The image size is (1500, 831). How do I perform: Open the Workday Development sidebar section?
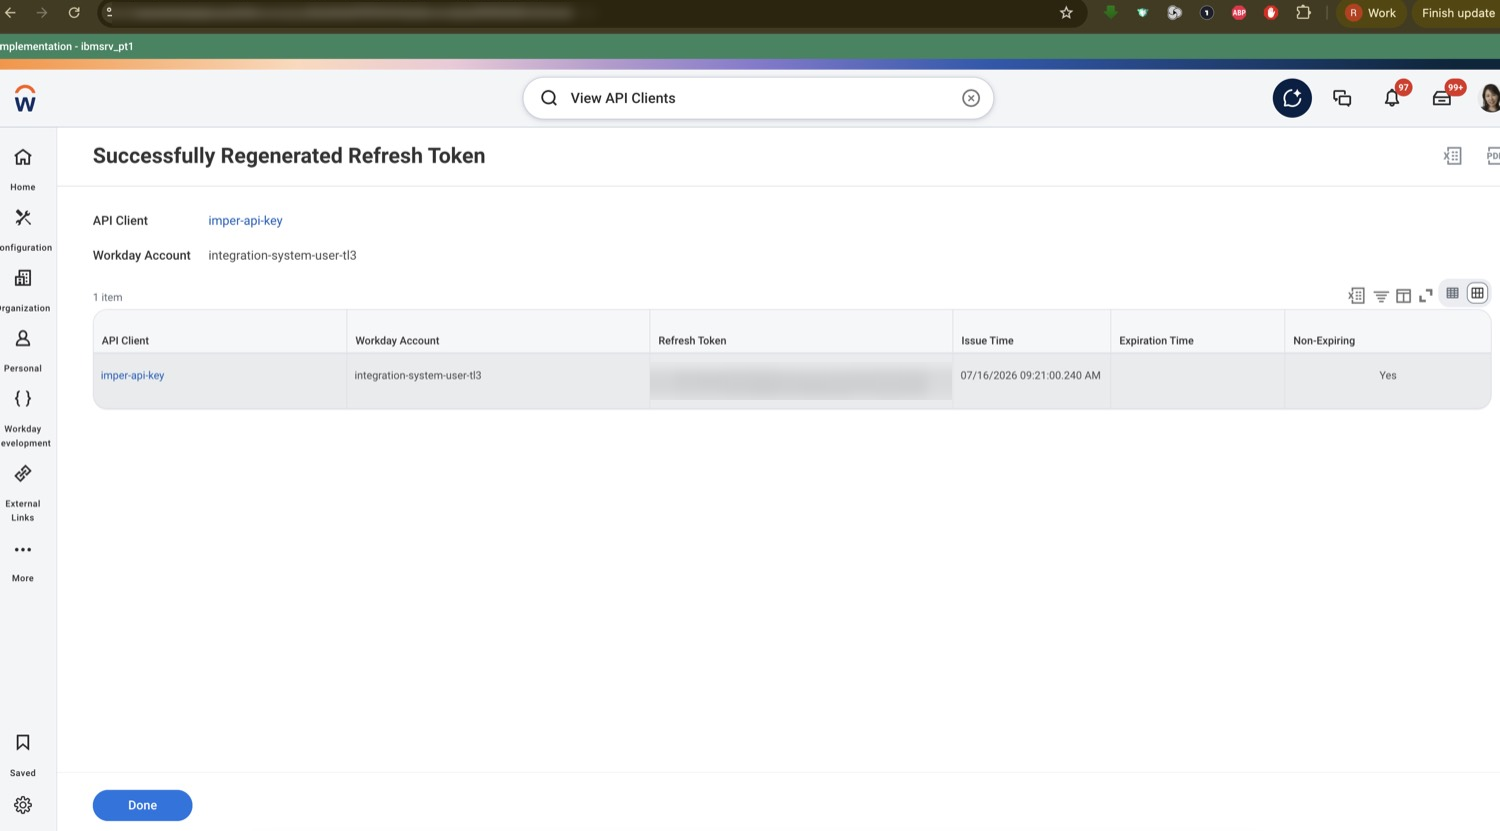coord(23,417)
